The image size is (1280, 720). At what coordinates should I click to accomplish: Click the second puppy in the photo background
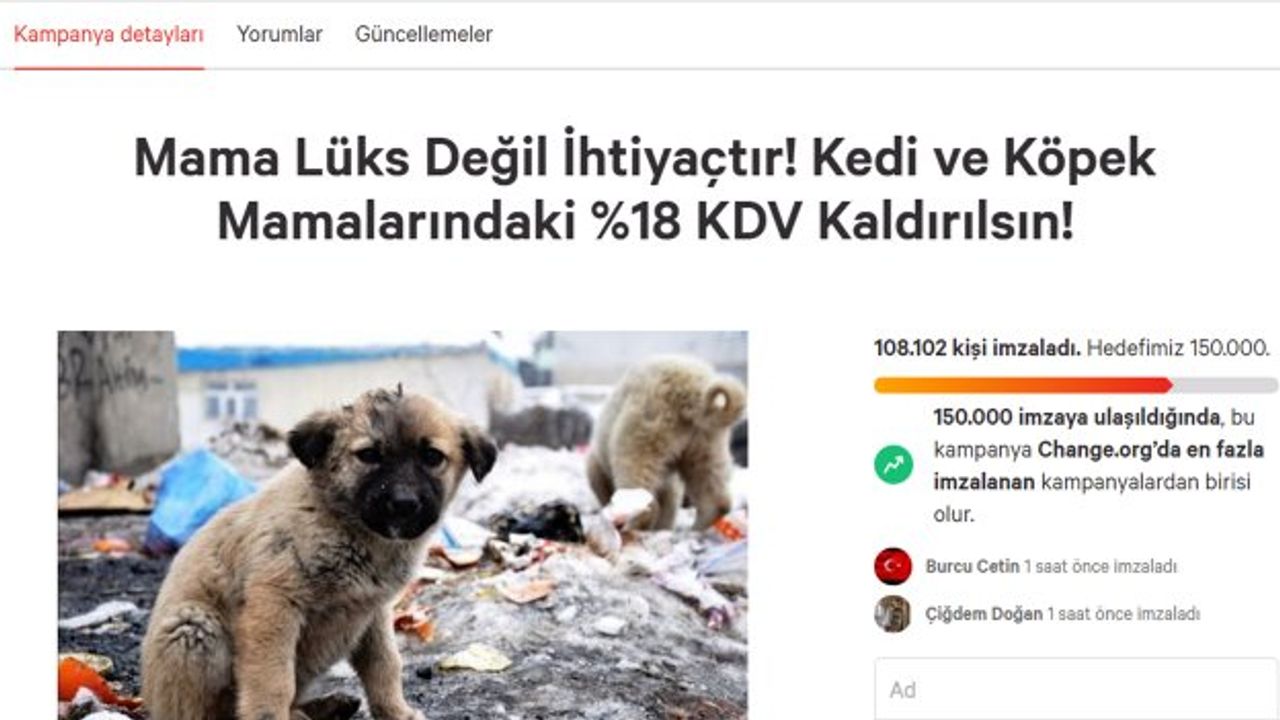(x=667, y=440)
